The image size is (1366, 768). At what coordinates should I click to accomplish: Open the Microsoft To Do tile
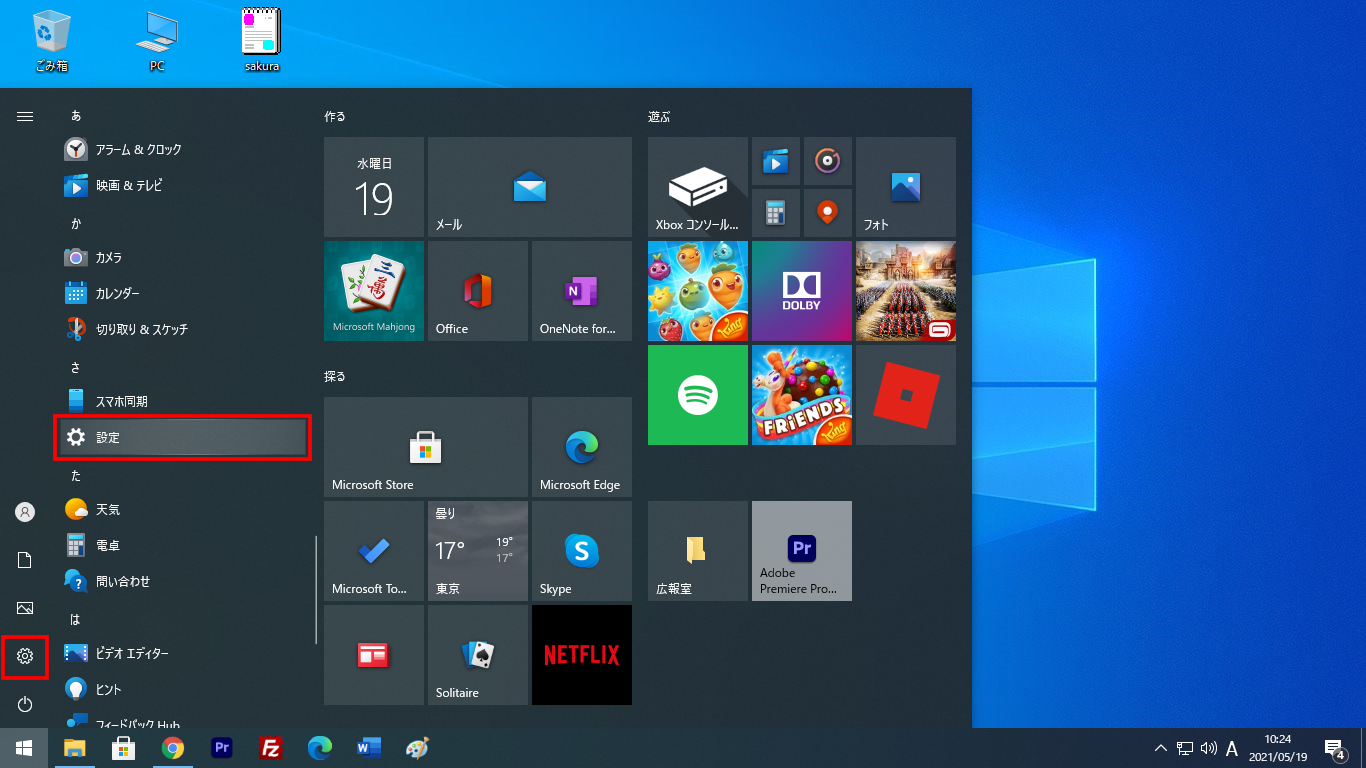click(x=374, y=551)
